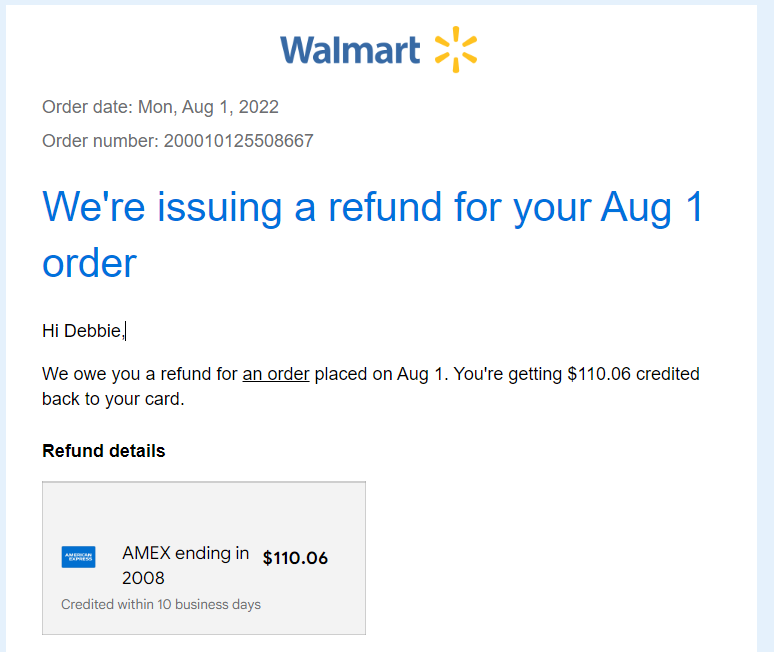Screen dimensions: 774x652
Task: Click the word "order" in headline's second line
Action: [89, 264]
